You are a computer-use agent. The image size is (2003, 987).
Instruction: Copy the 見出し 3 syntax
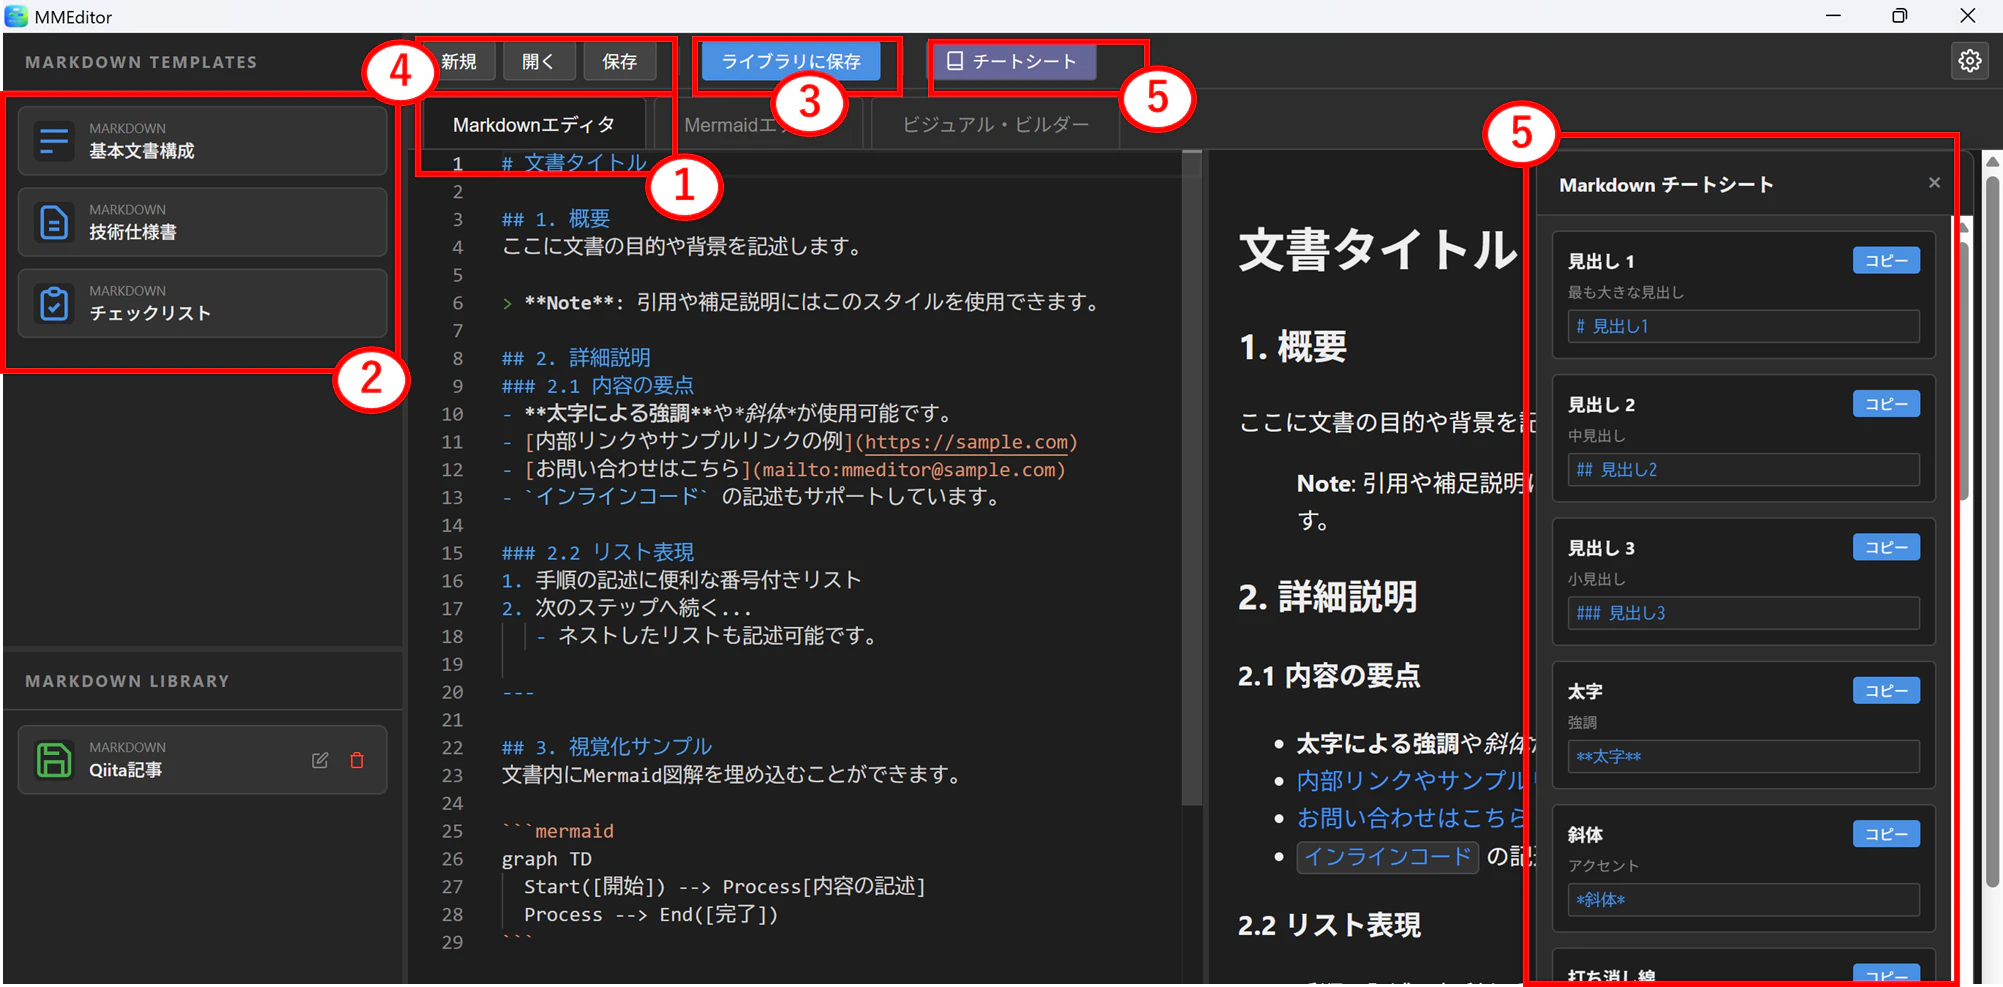[1886, 547]
